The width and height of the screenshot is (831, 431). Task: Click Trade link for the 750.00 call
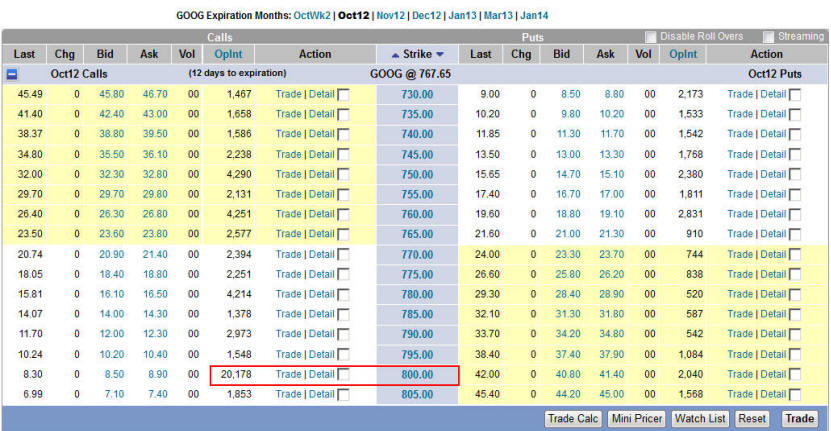point(288,175)
